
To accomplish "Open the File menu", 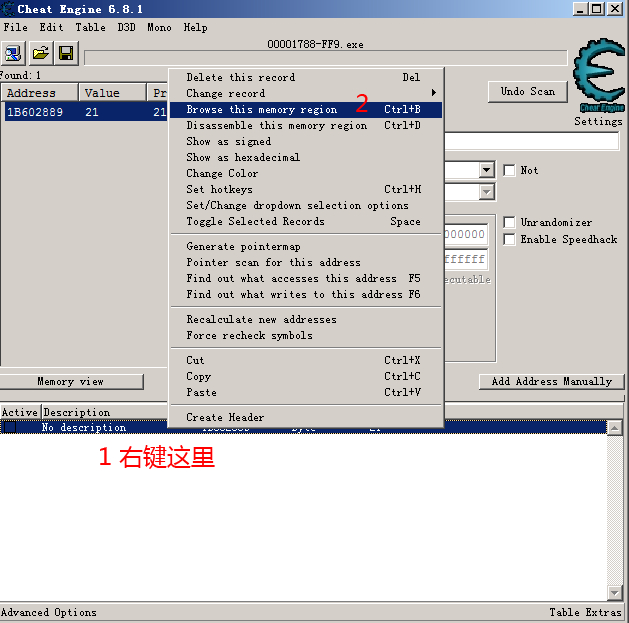I will [16, 27].
